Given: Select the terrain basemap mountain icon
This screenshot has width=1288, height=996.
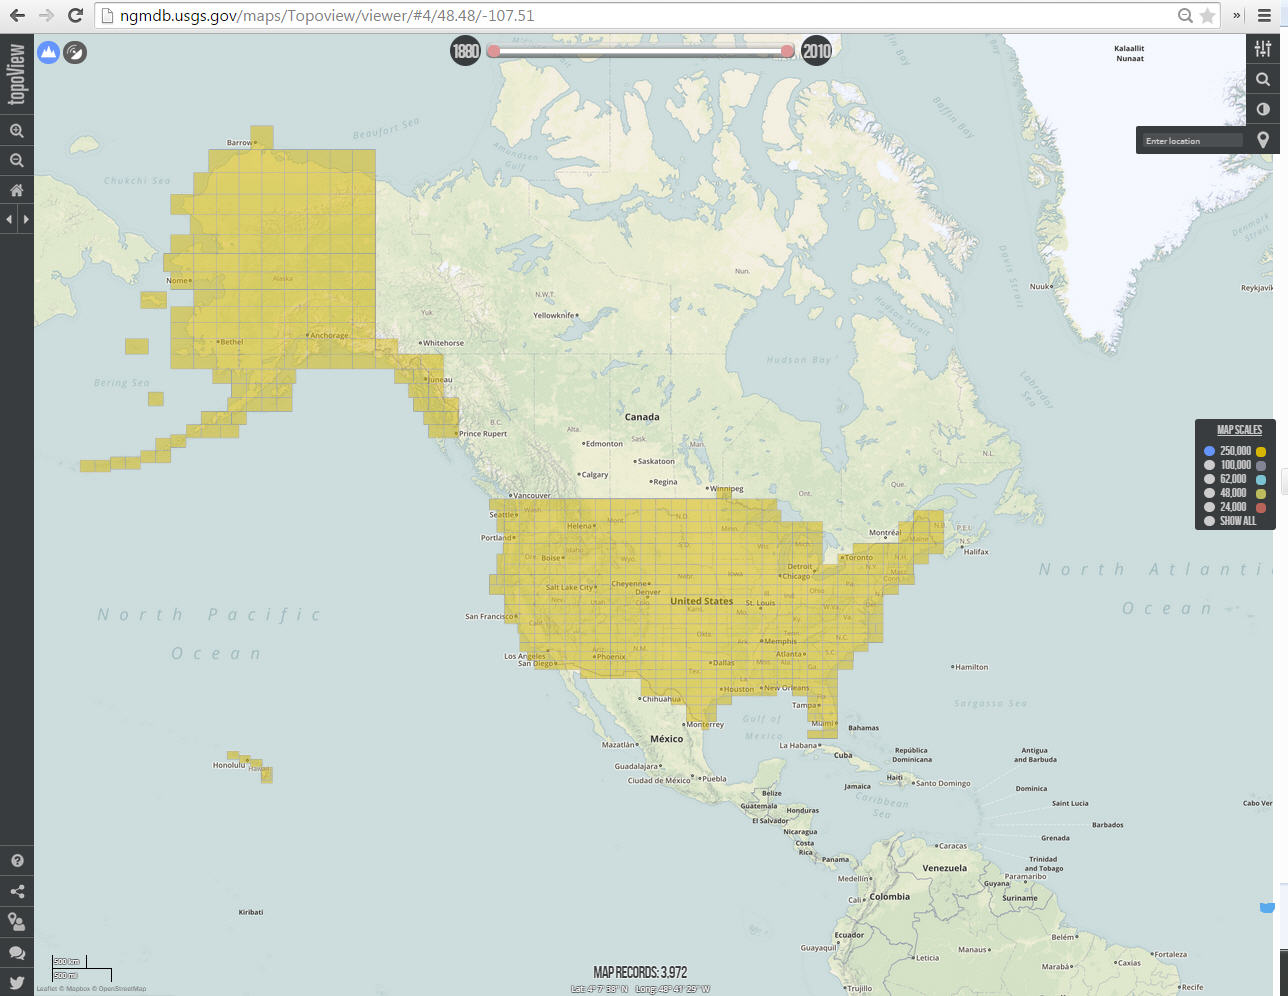Looking at the screenshot, I should click(48, 52).
